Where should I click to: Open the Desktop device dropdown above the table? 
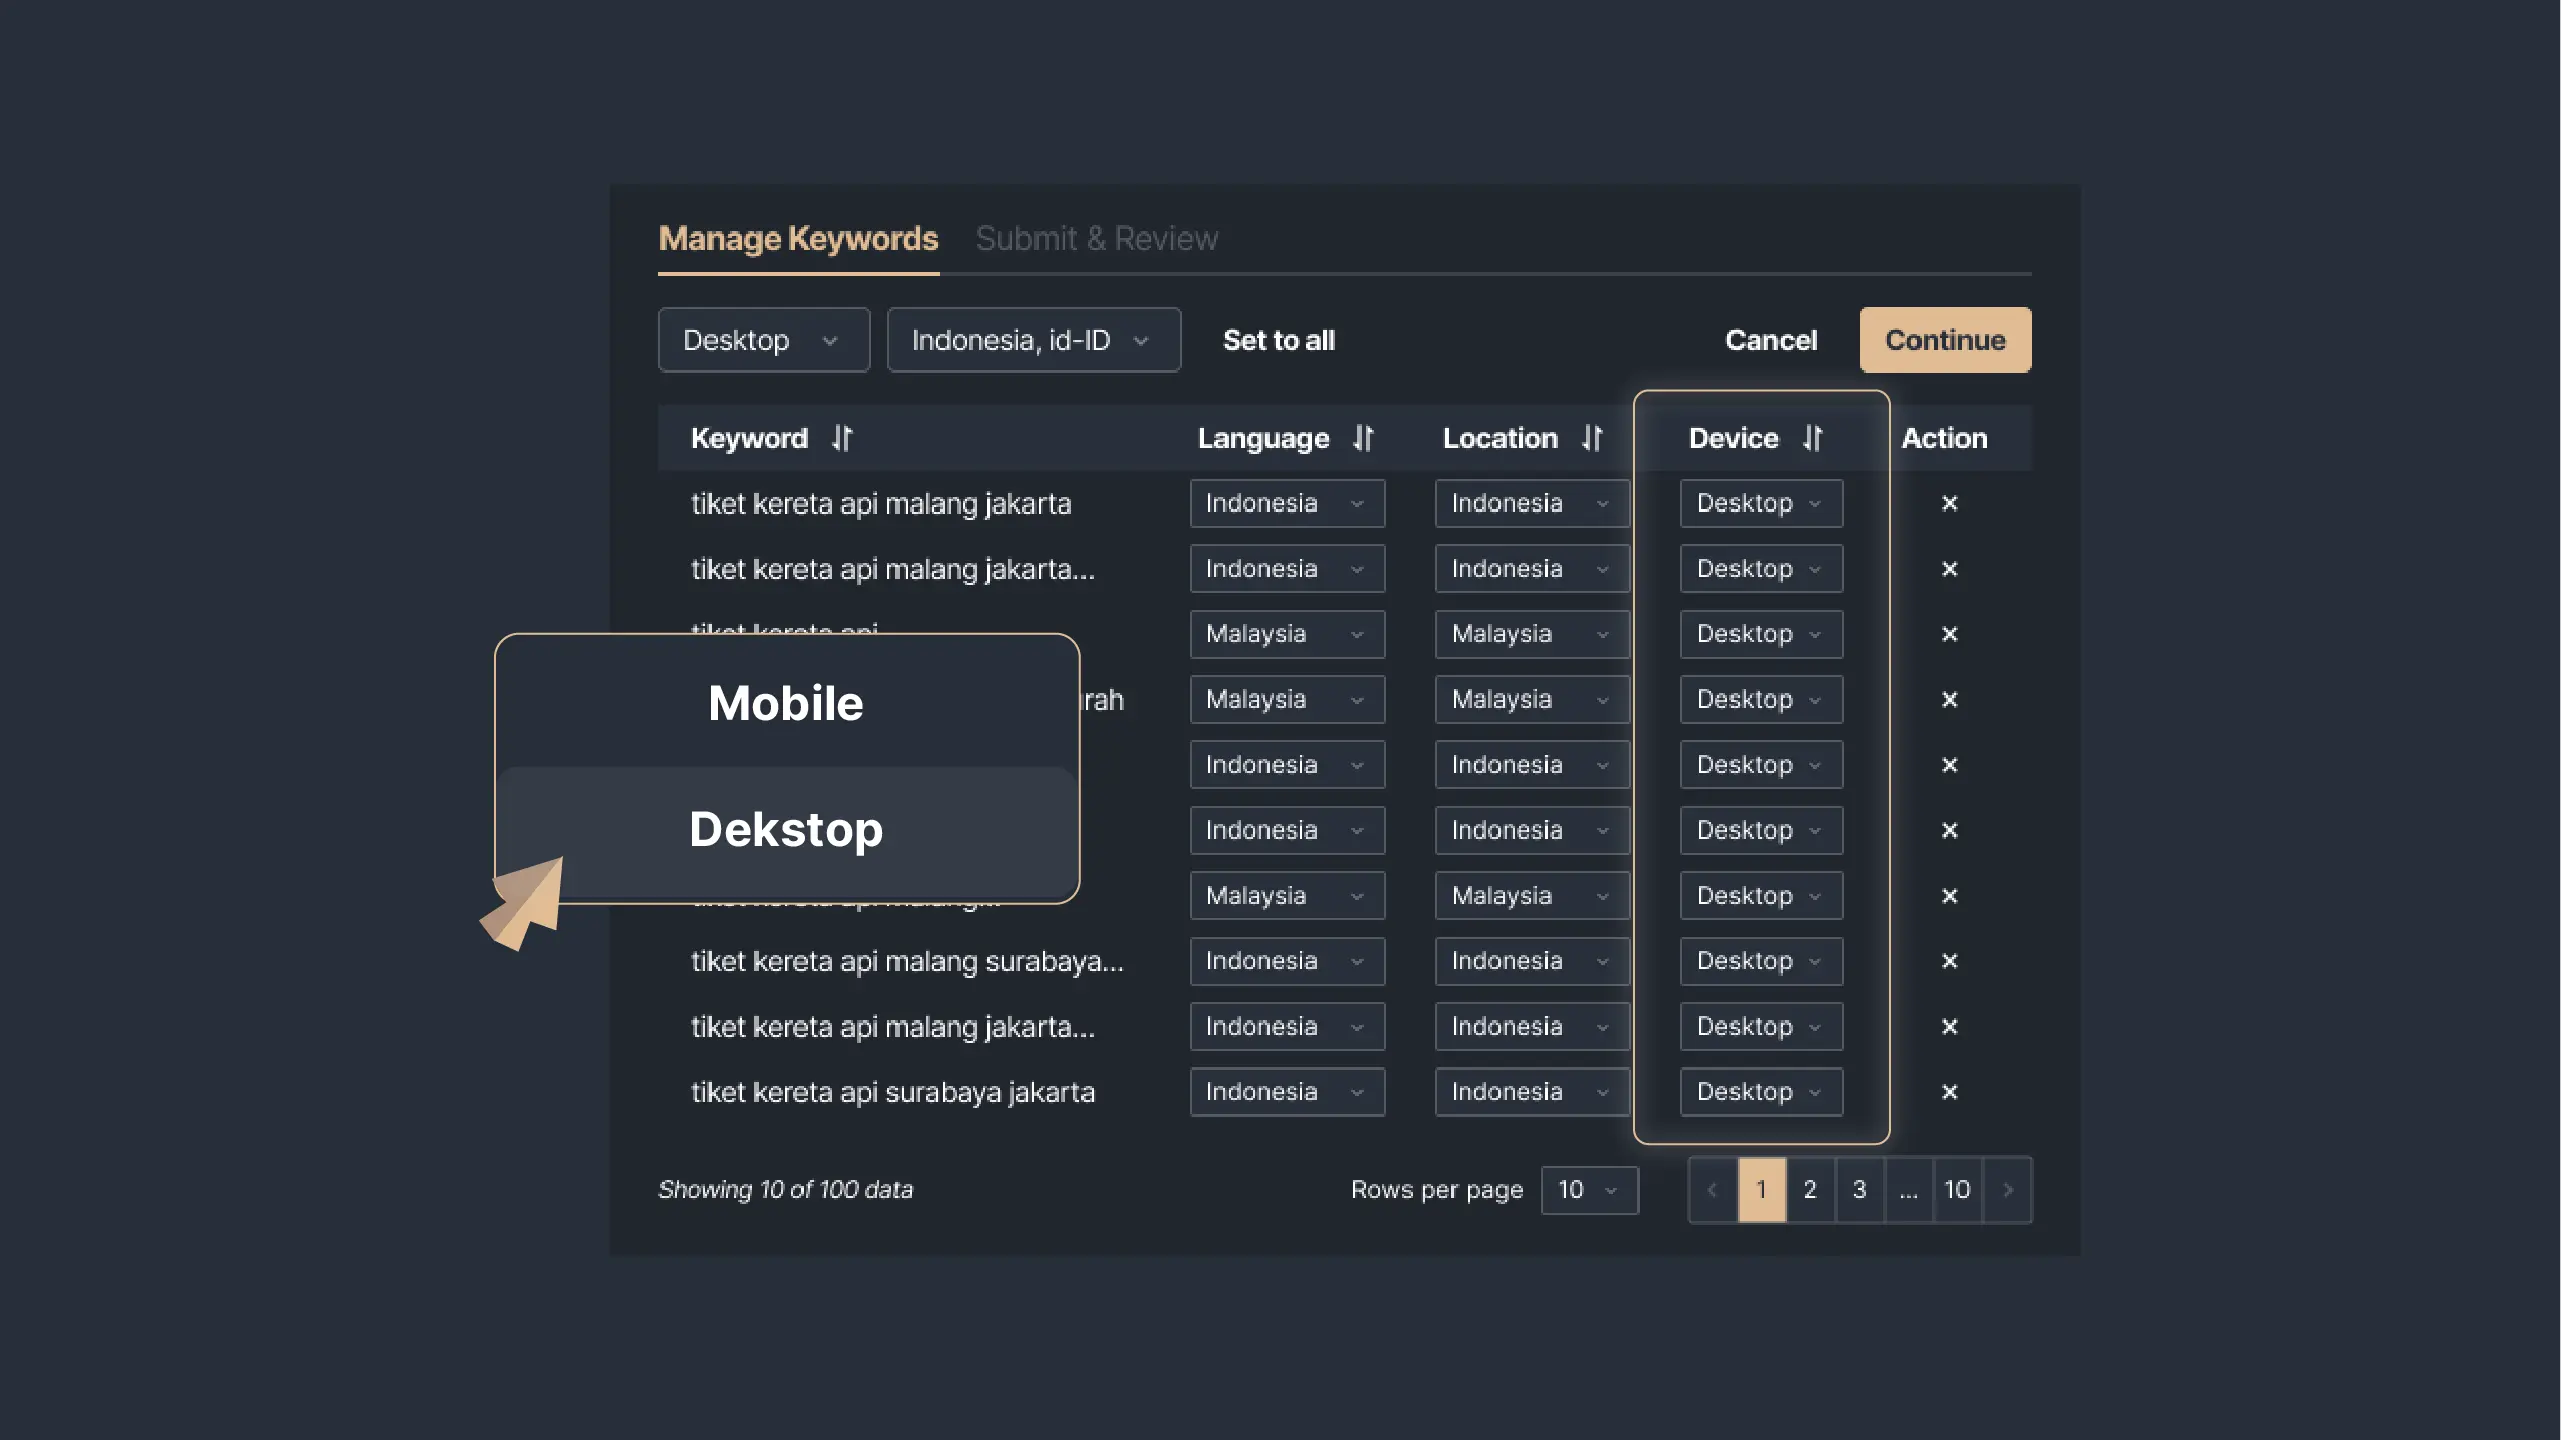pyautogui.click(x=763, y=340)
